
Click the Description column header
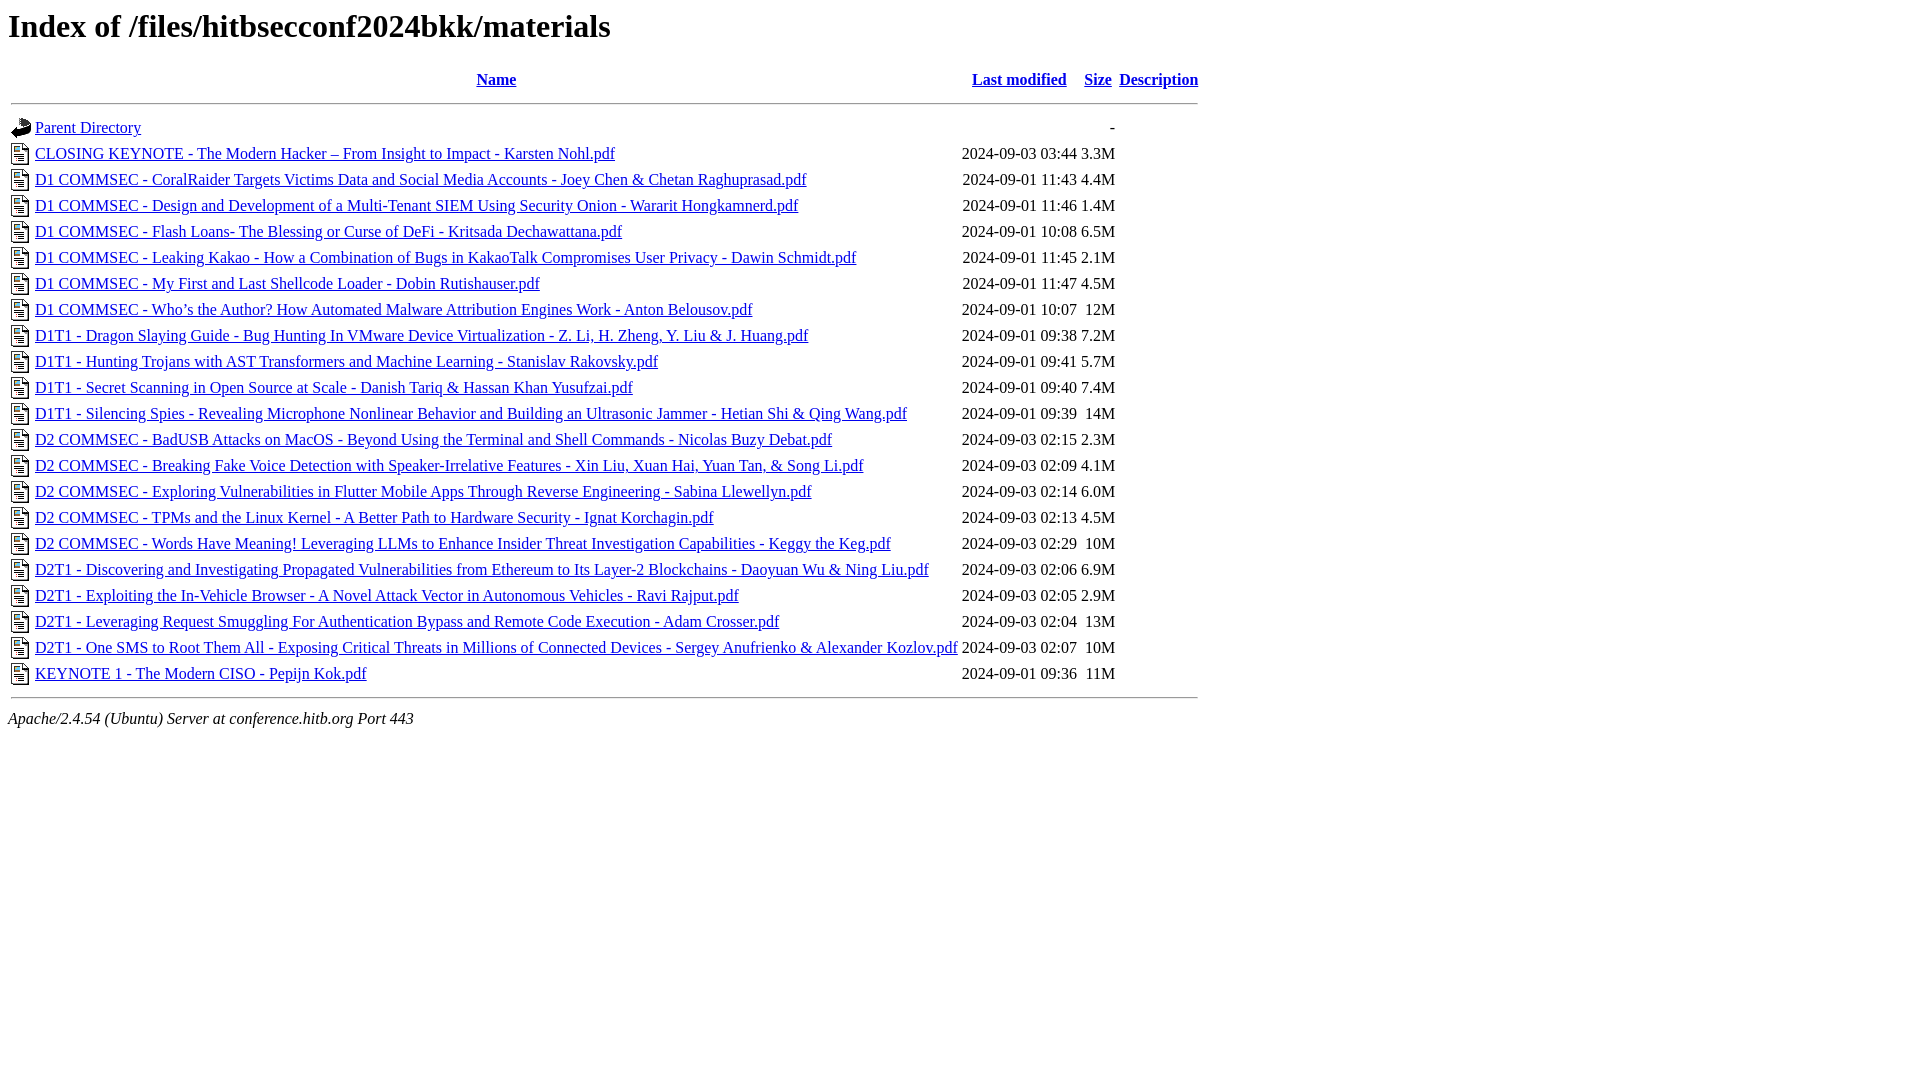pyautogui.click(x=1158, y=79)
